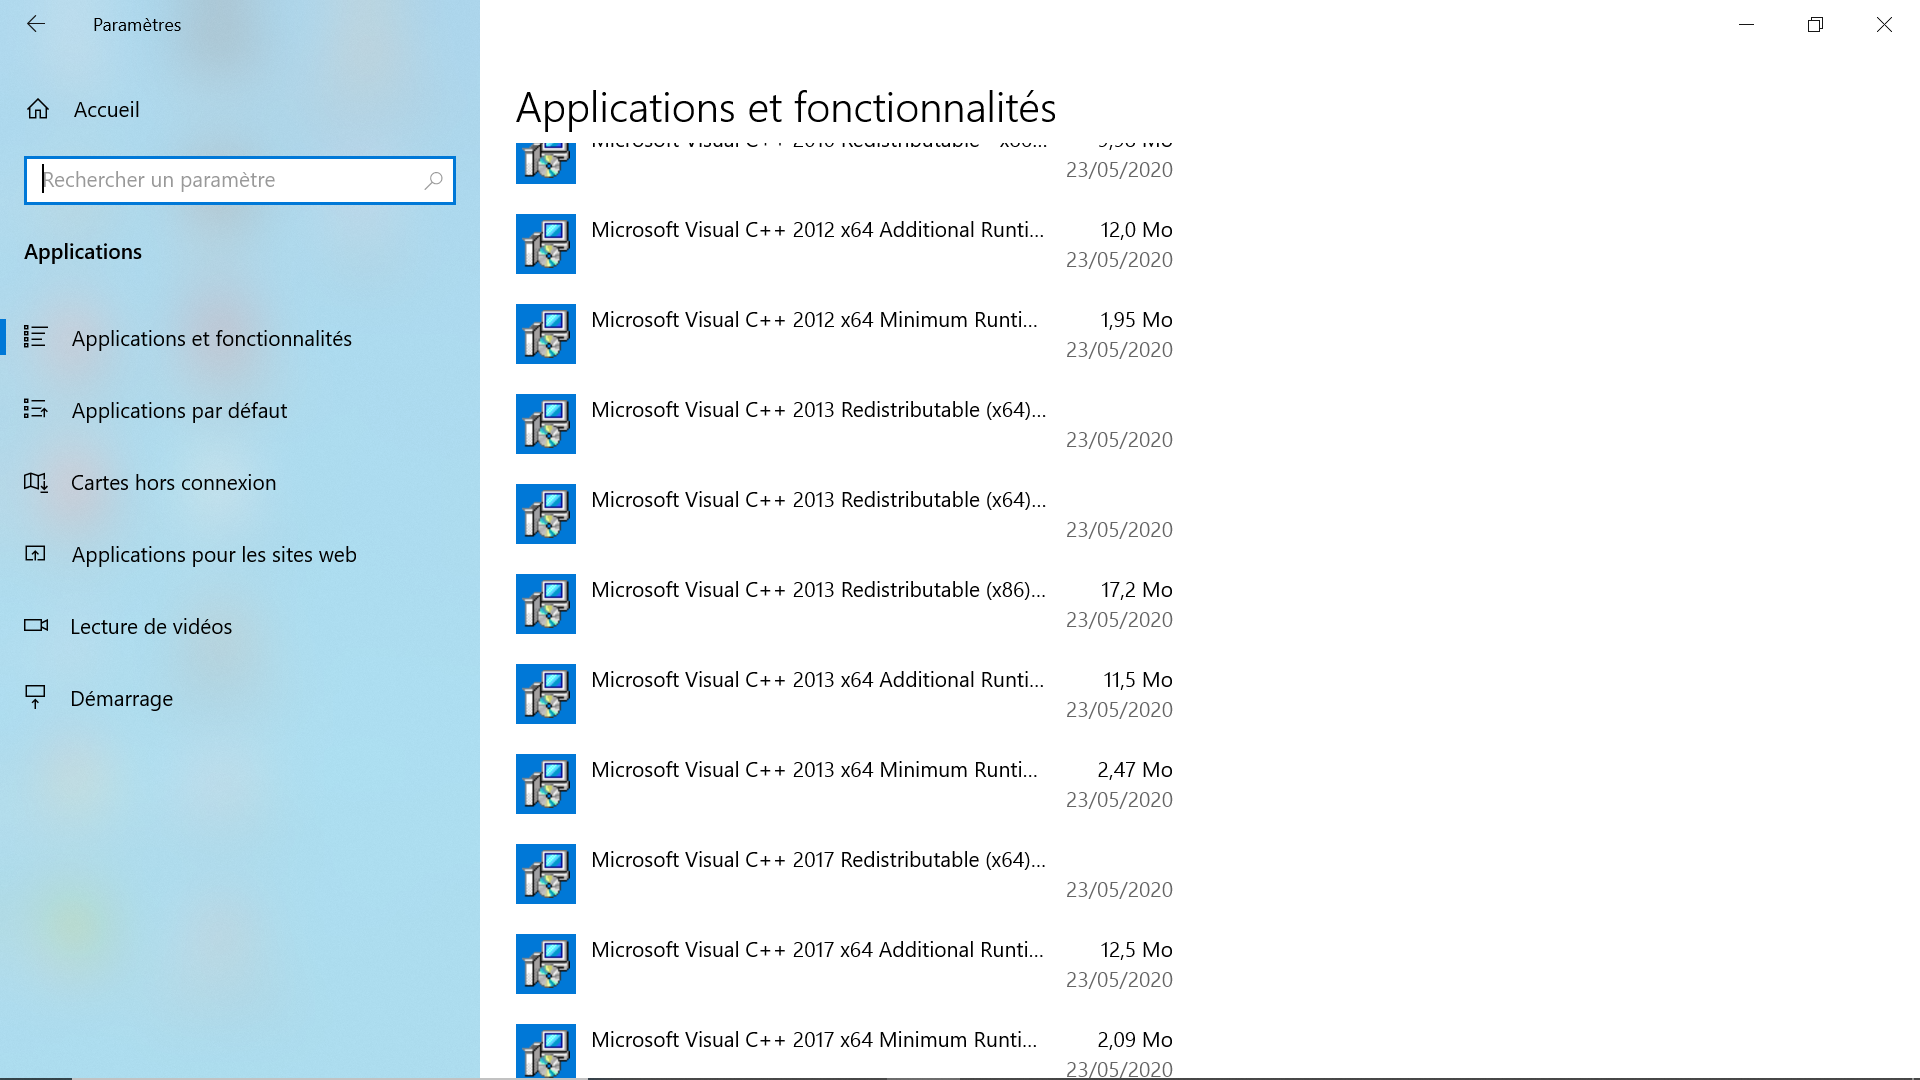Click the Visual C++ 2013 Redistributable (x86) installer icon
Screen dimensions: 1920x1080
coord(546,604)
